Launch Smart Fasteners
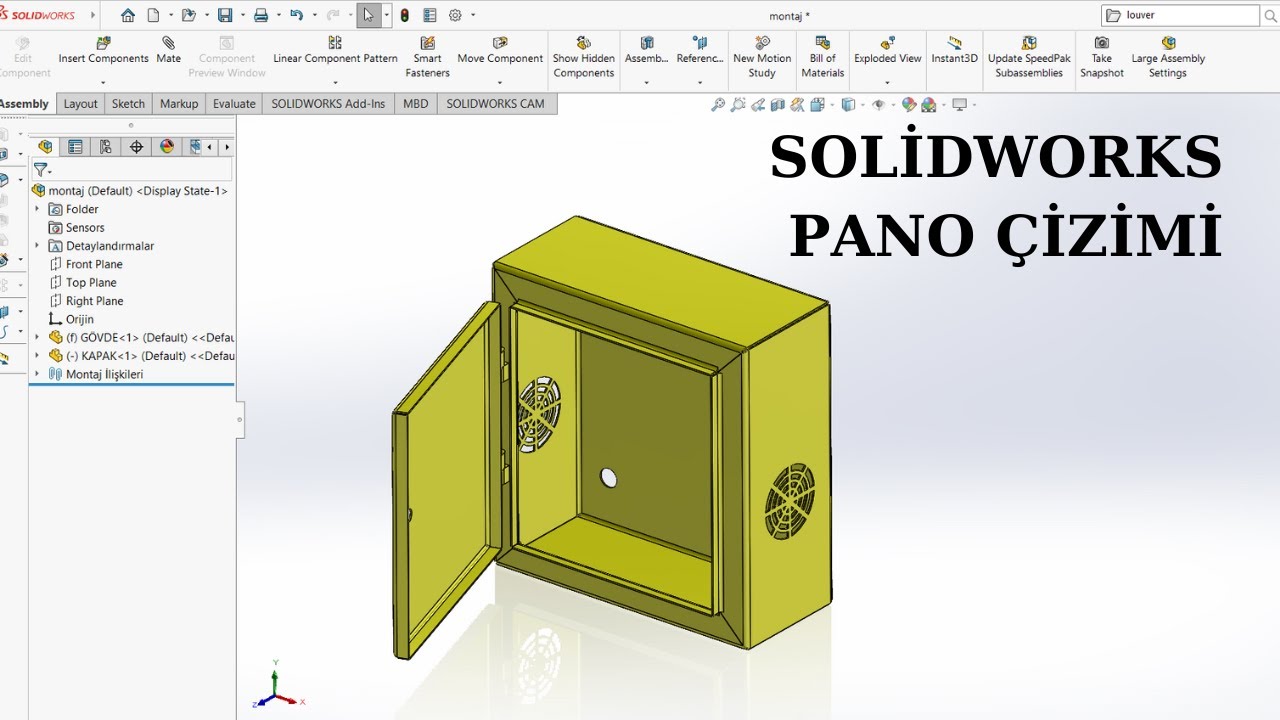This screenshot has width=1280, height=720. pyautogui.click(x=427, y=58)
